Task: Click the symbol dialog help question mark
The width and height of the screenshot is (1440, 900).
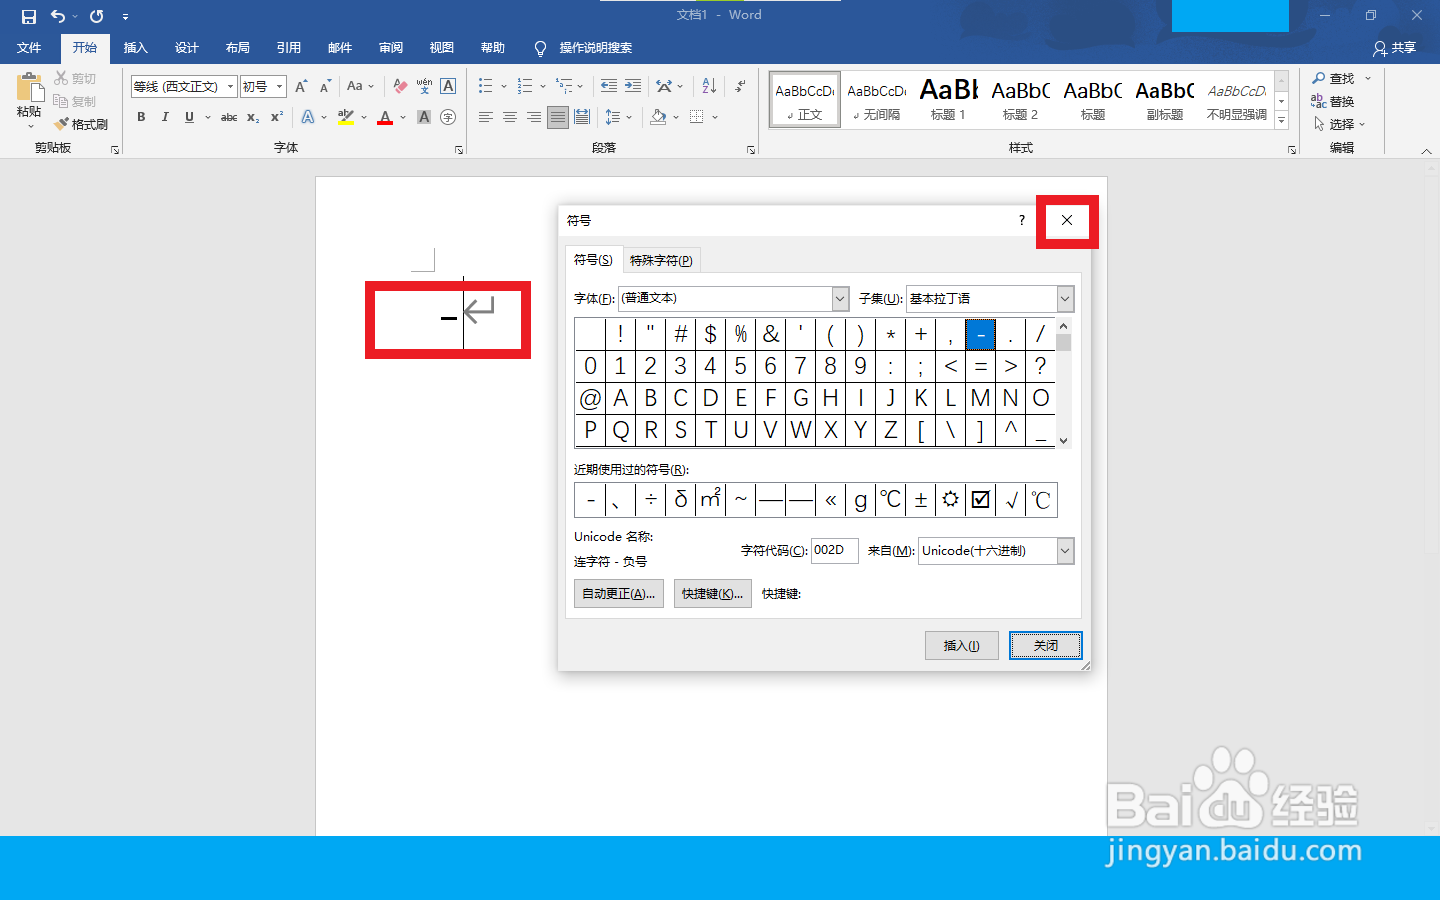Action: [x=1021, y=220]
